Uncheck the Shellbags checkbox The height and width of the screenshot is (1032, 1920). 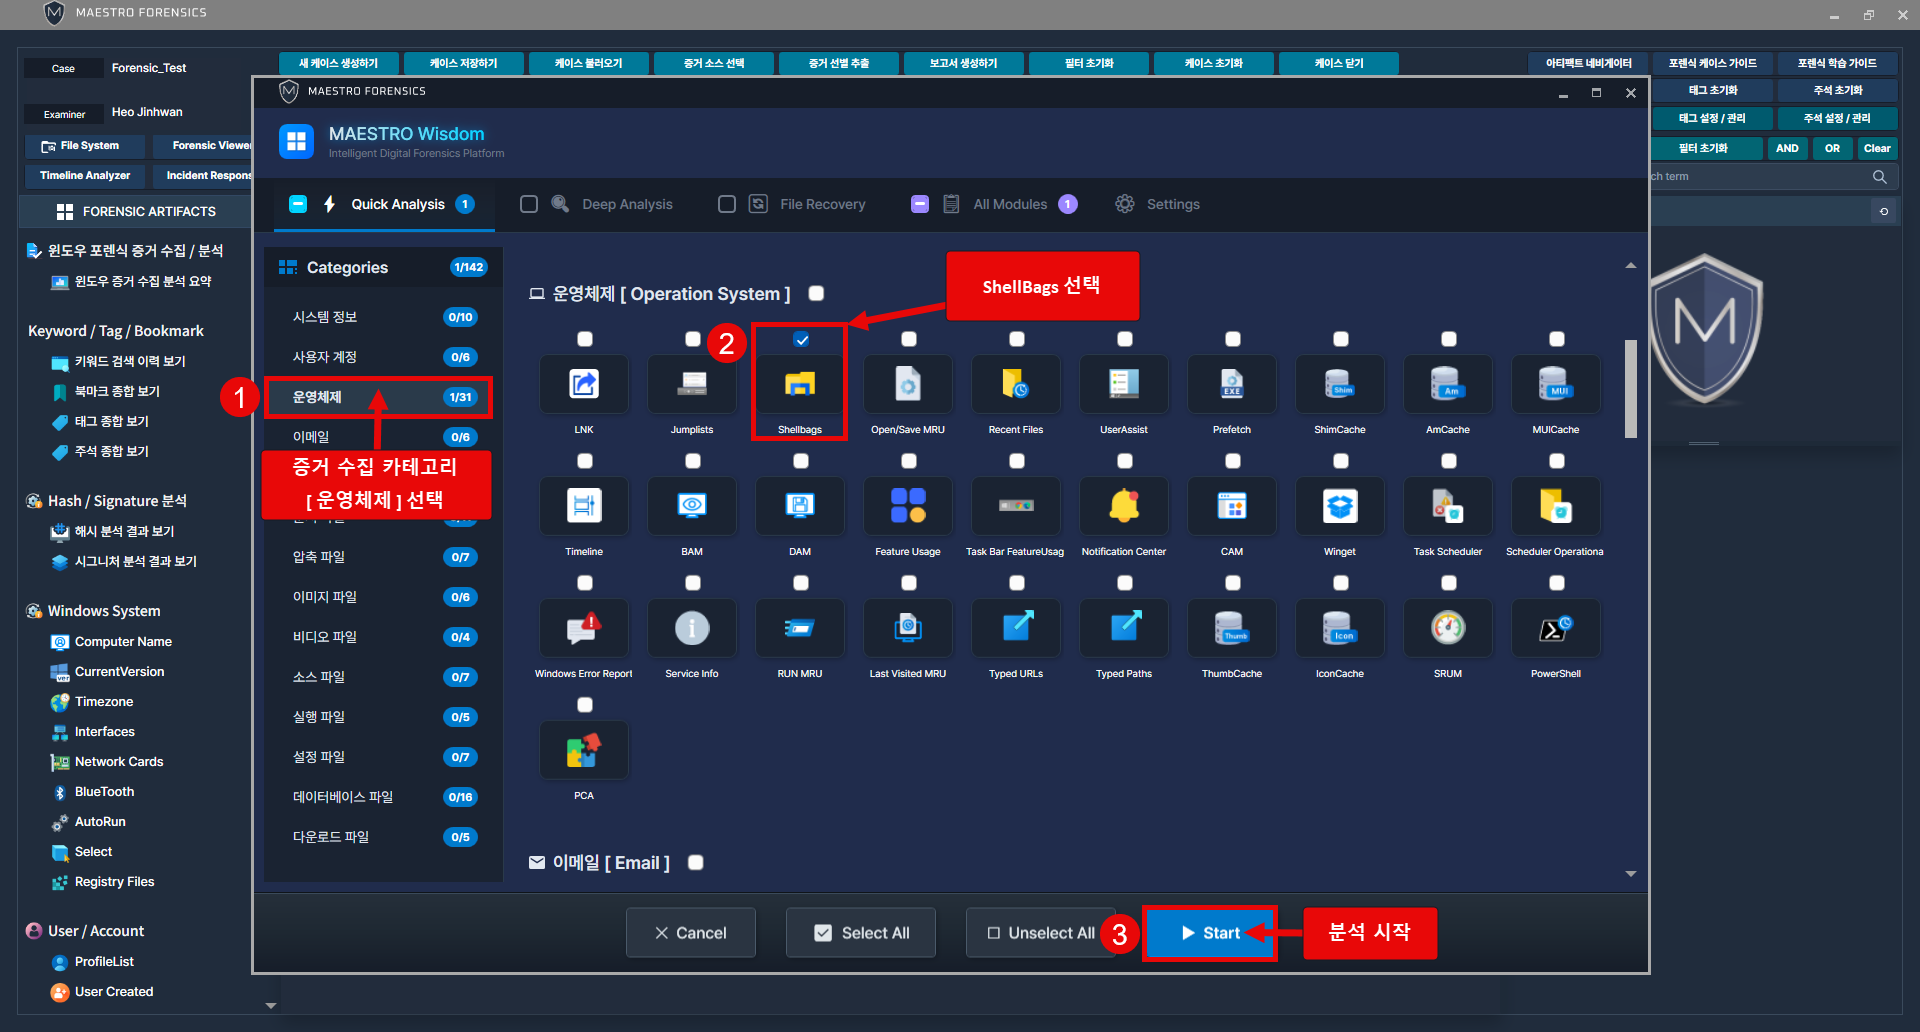pyautogui.click(x=801, y=340)
